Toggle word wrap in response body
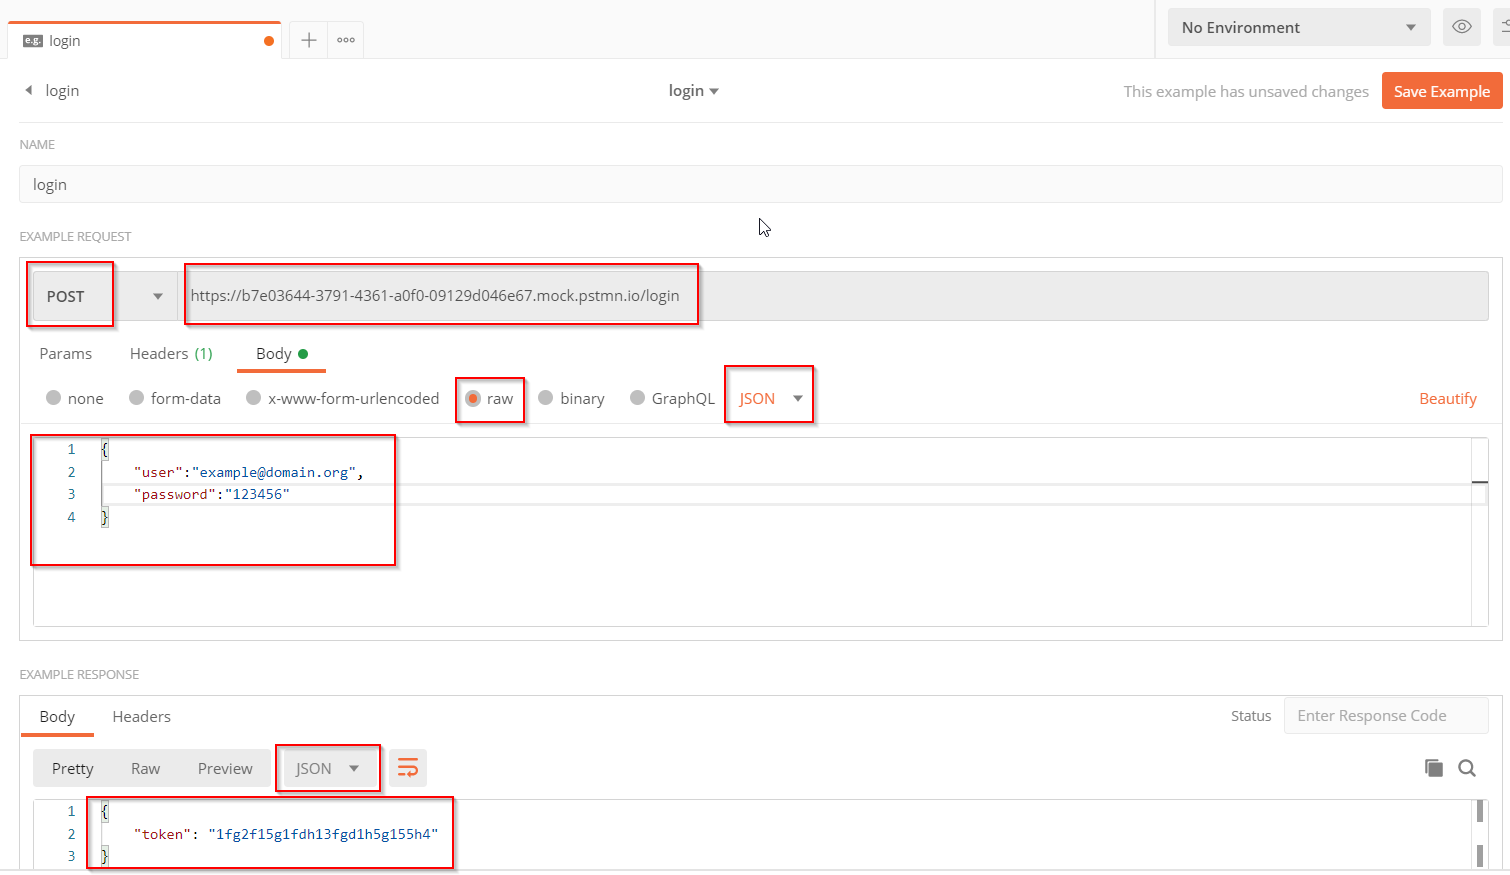Image resolution: width=1510 pixels, height=875 pixels. [x=408, y=768]
